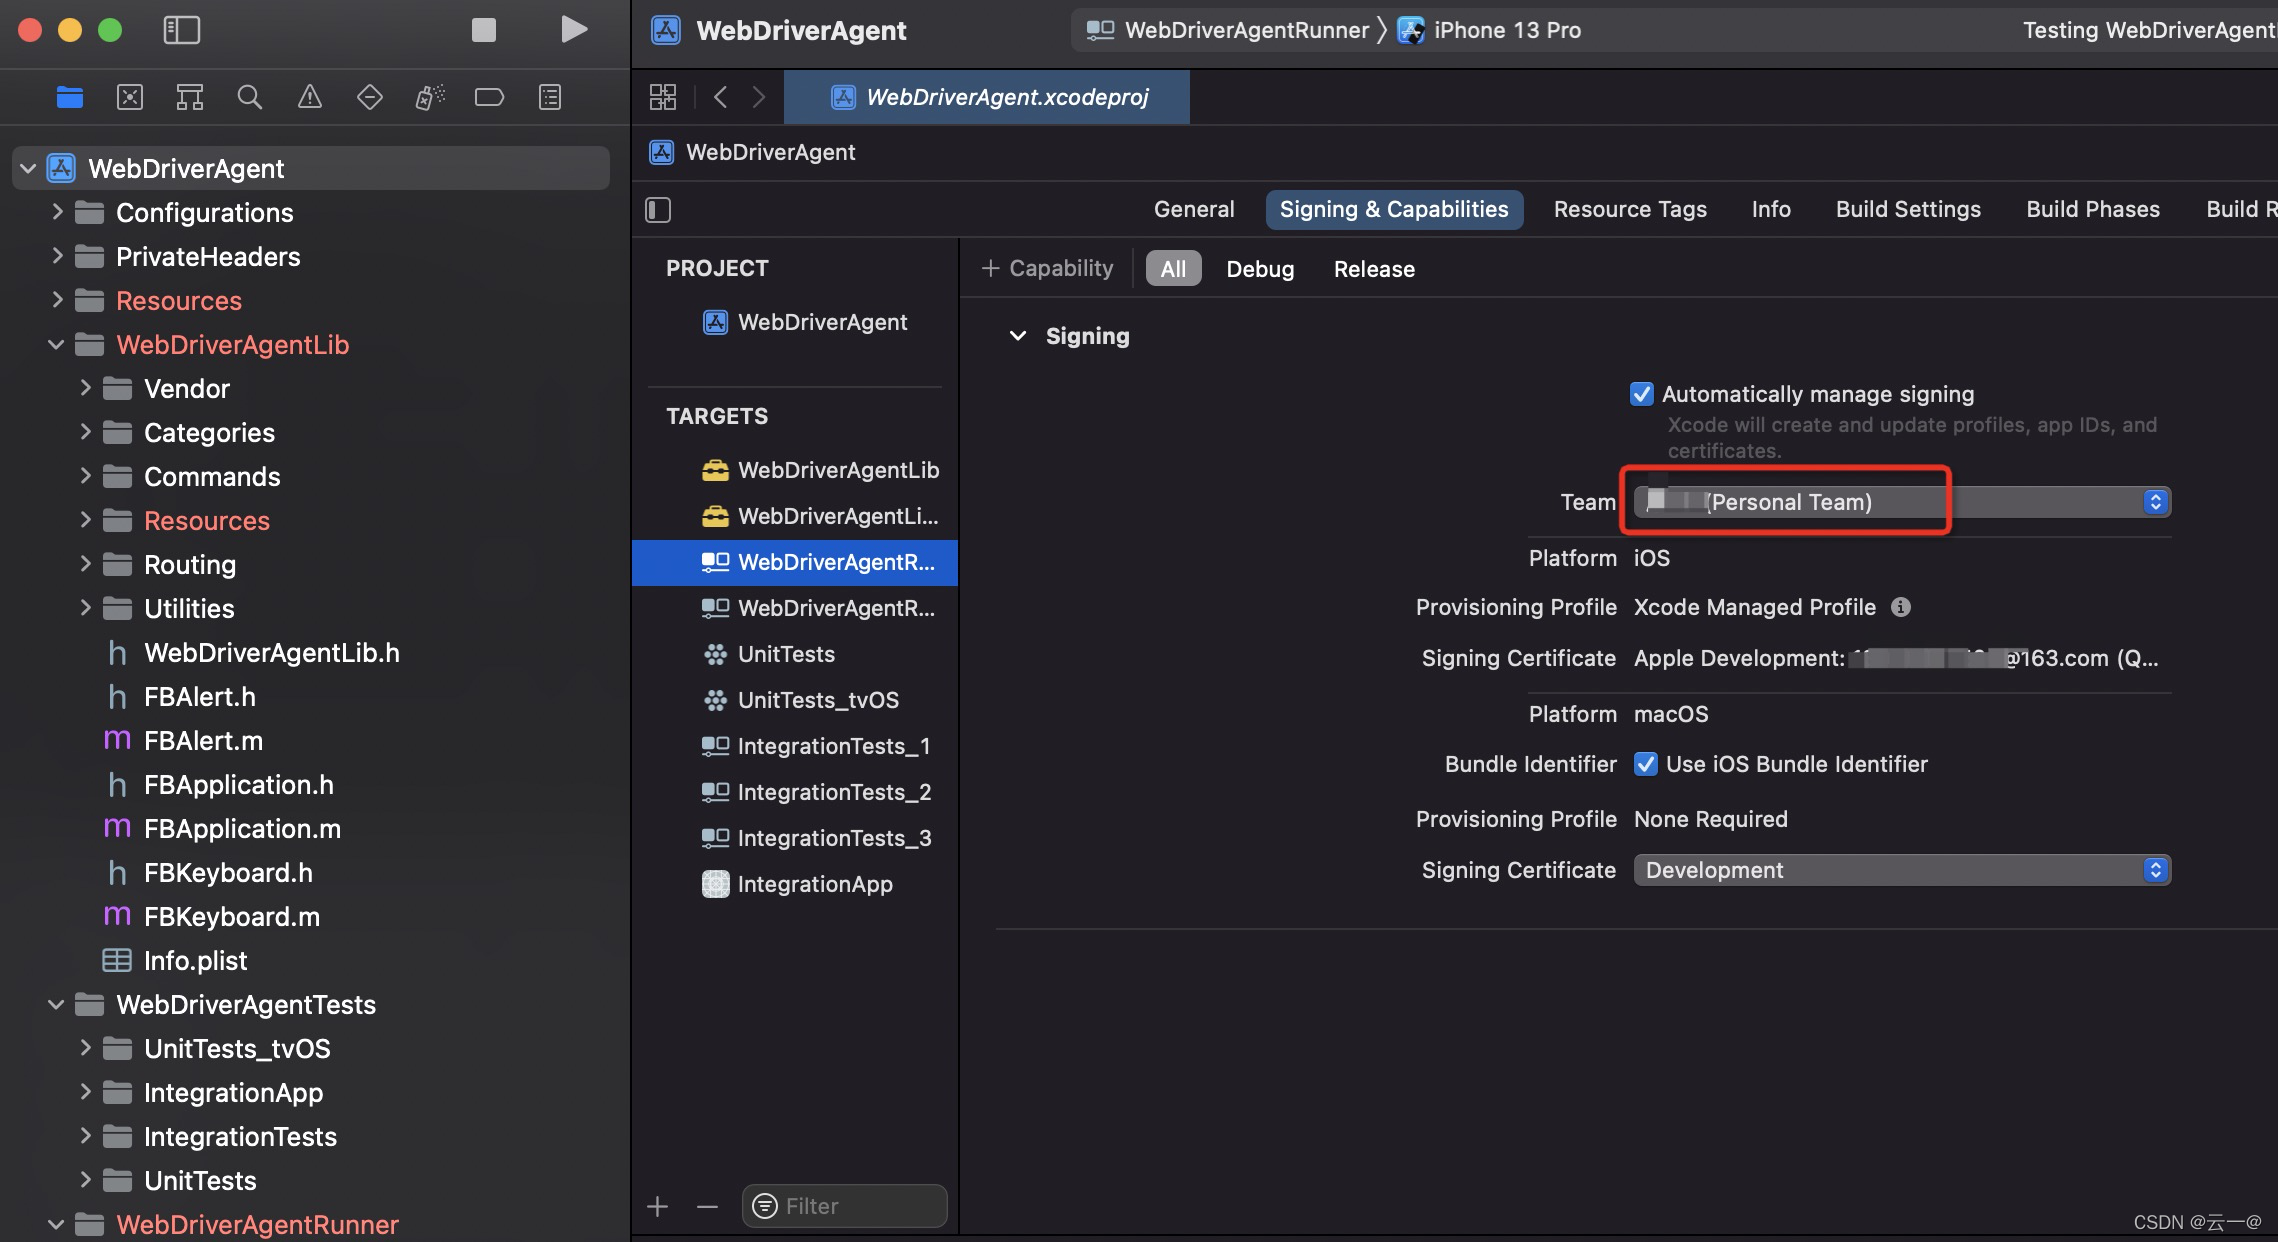Open the Source Control navigator icon
The height and width of the screenshot is (1242, 2278).
(130, 97)
